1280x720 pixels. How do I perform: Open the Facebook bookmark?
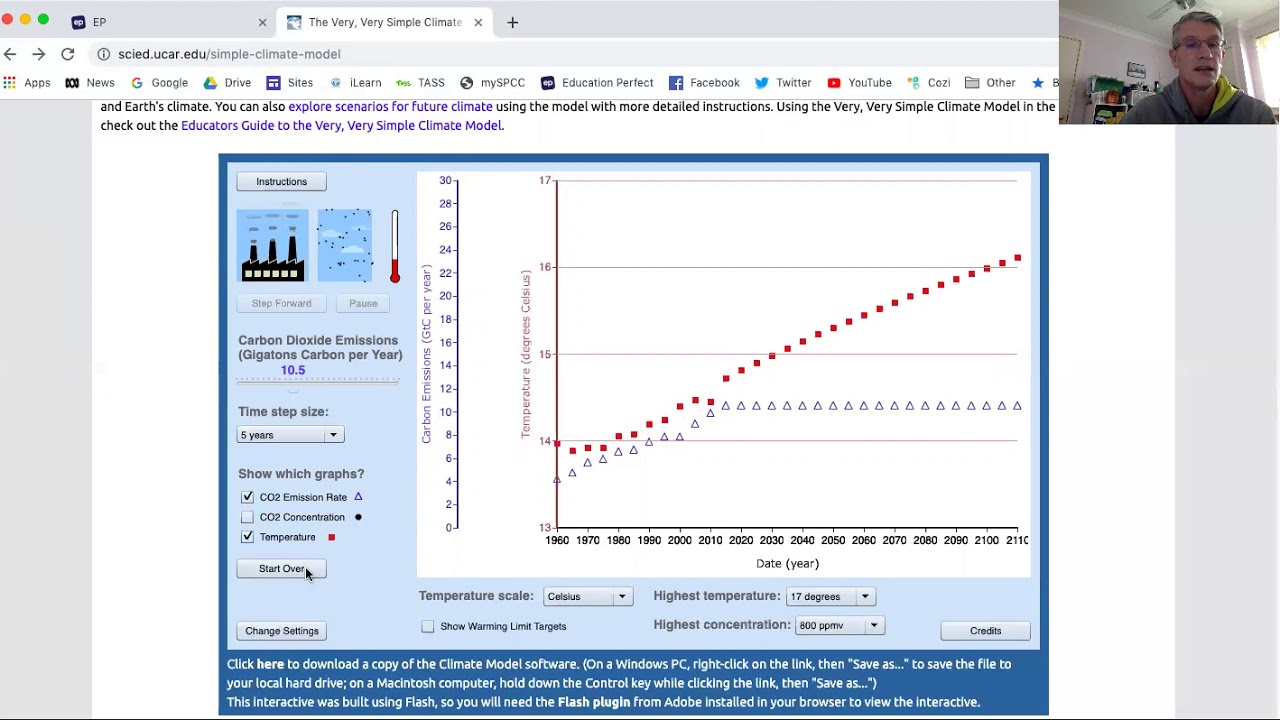[704, 83]
